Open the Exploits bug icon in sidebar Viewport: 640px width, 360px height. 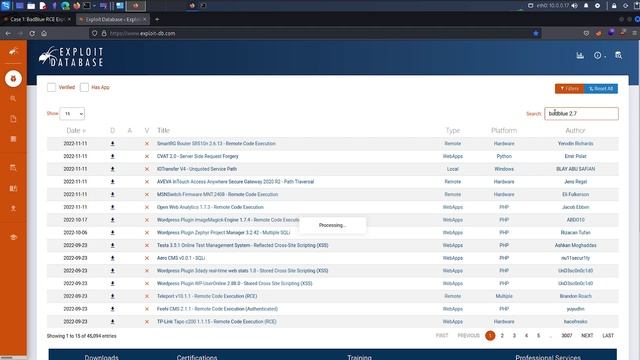(13, 78)
